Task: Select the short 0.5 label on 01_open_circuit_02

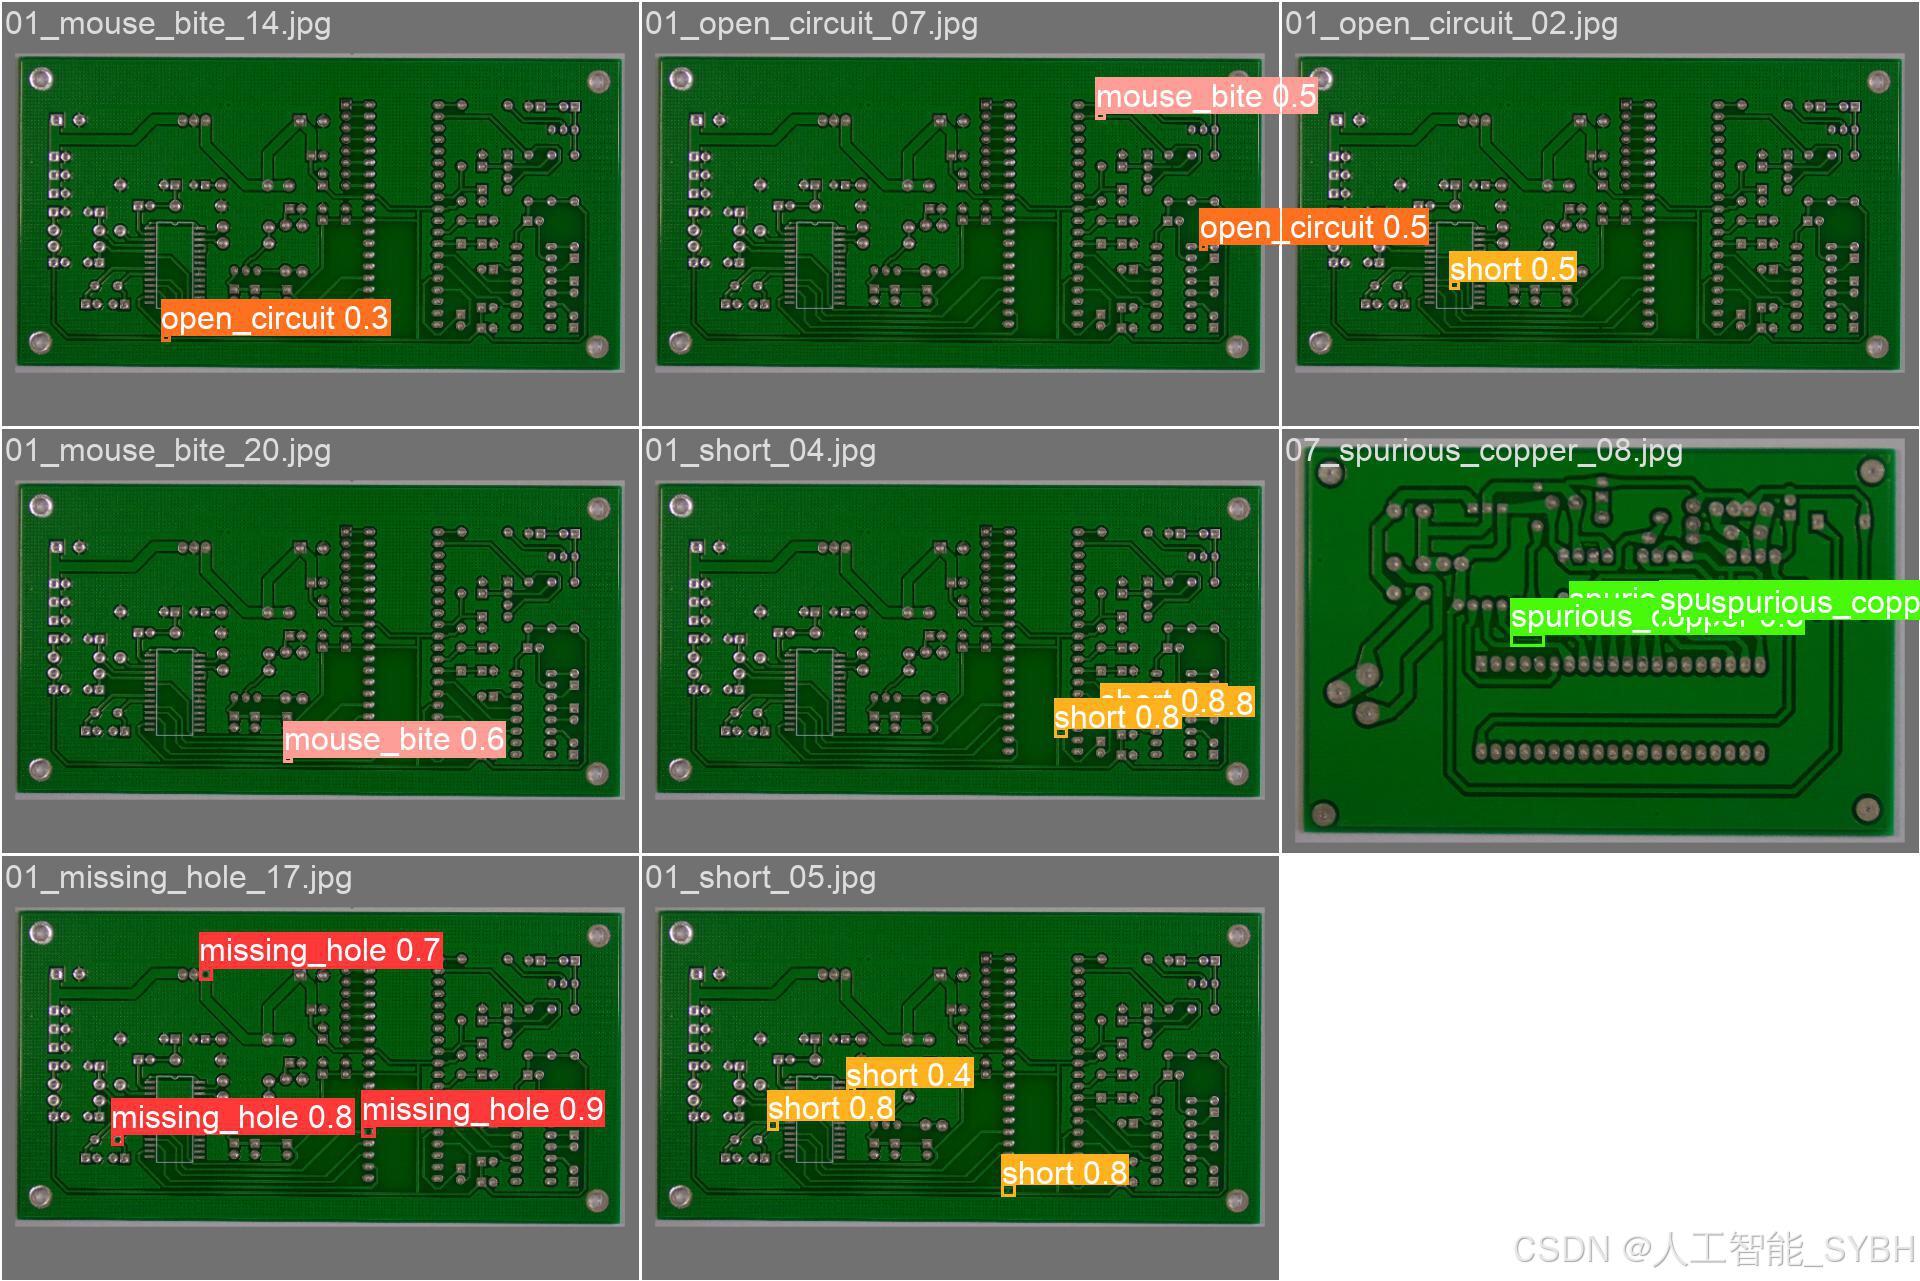Action: [1513, 268]
